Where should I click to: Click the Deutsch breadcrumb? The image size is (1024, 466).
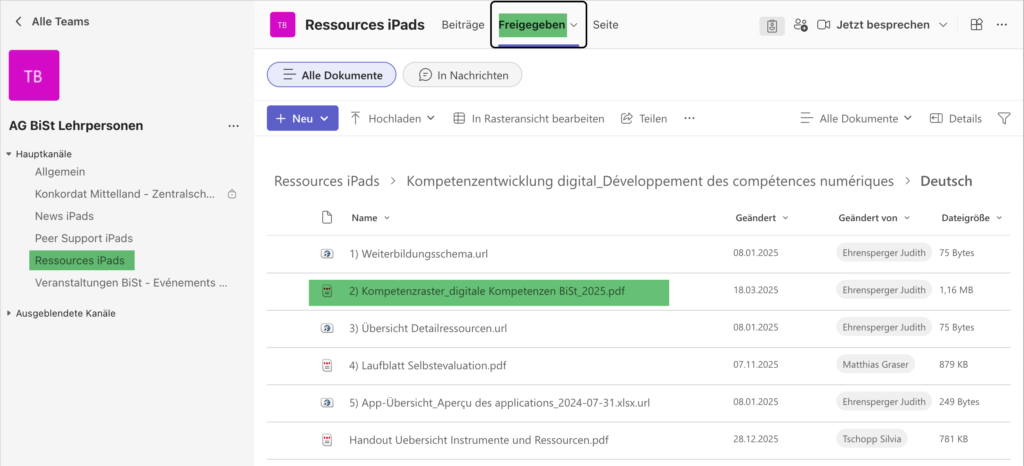pyautogui.click(x=946, y=181)
